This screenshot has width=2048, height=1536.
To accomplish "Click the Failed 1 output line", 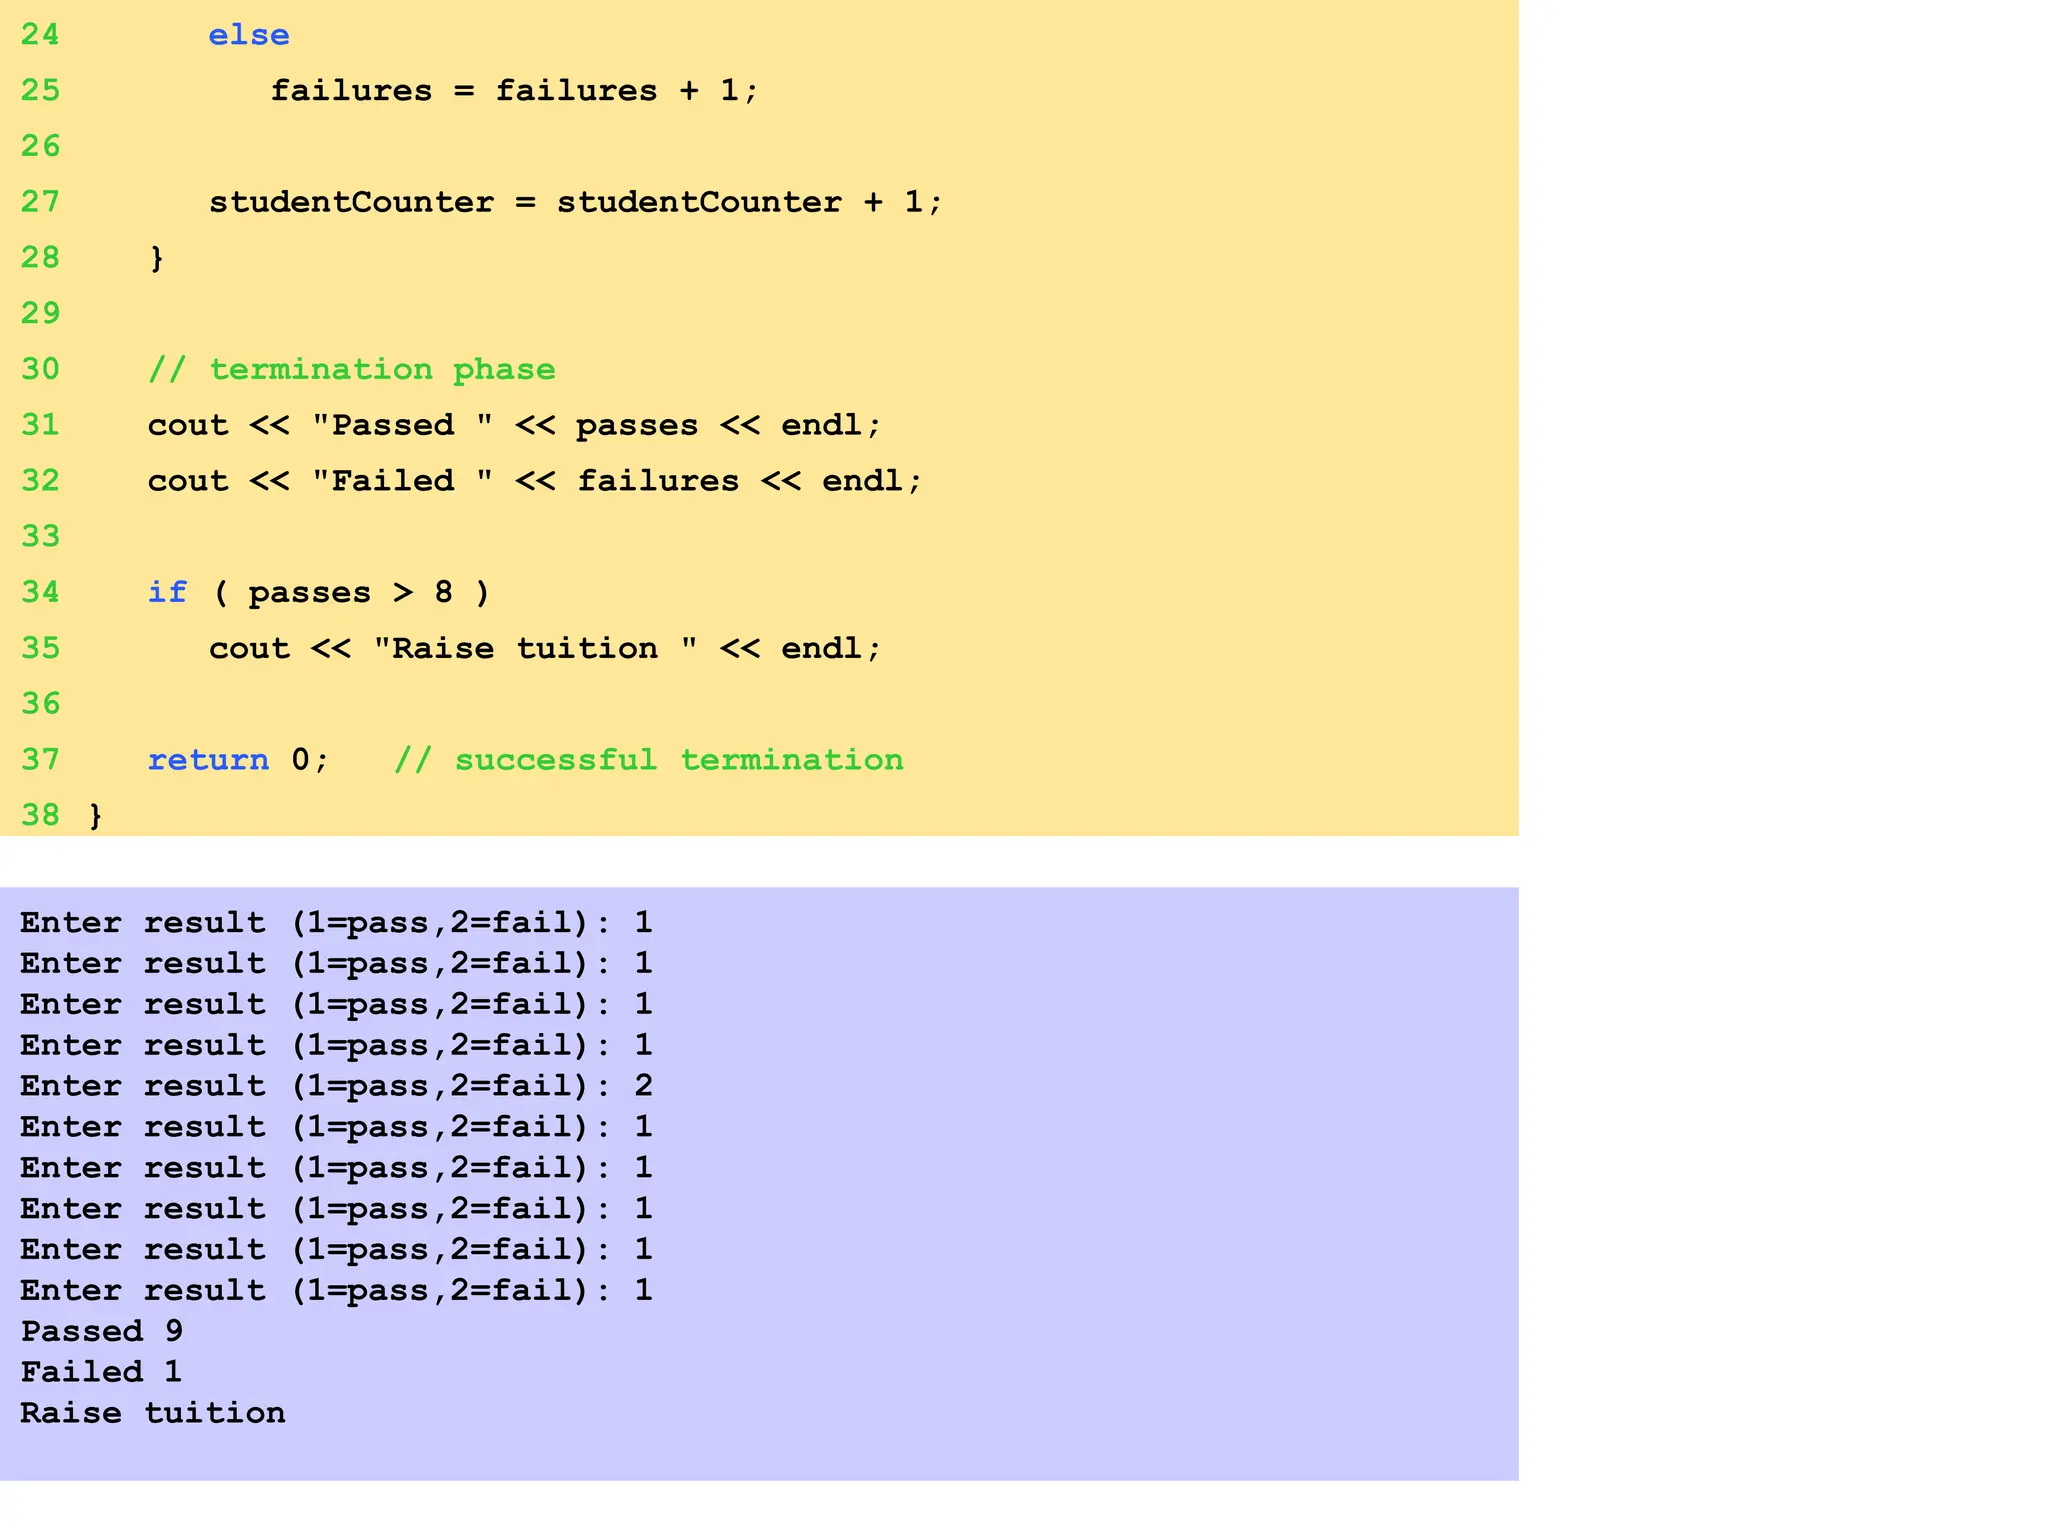I will (x=101, y=1372).
